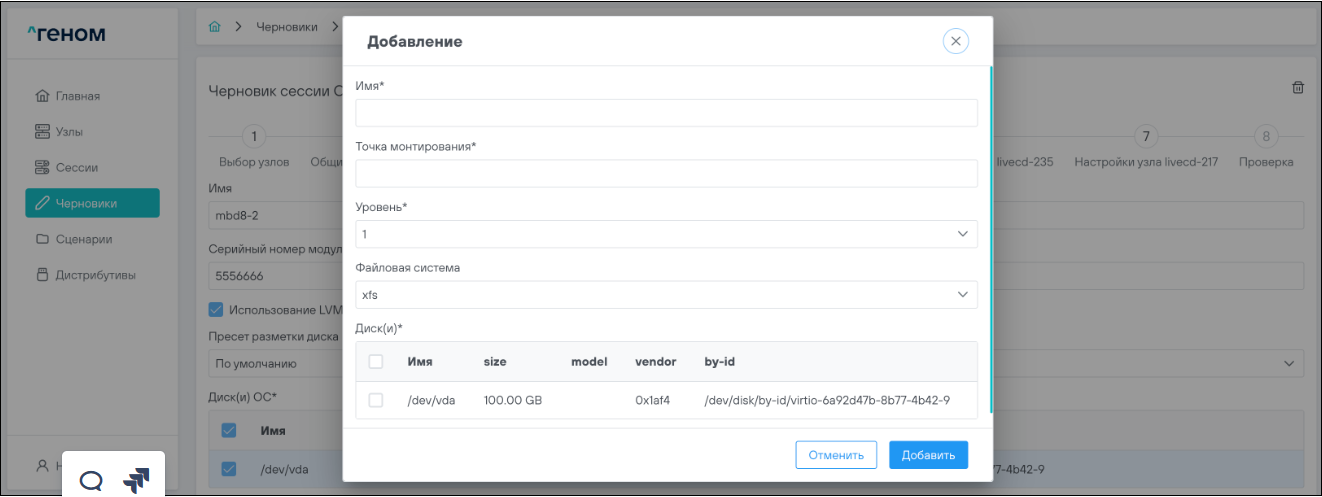Click the Отменить button

(x=835, y=455)
